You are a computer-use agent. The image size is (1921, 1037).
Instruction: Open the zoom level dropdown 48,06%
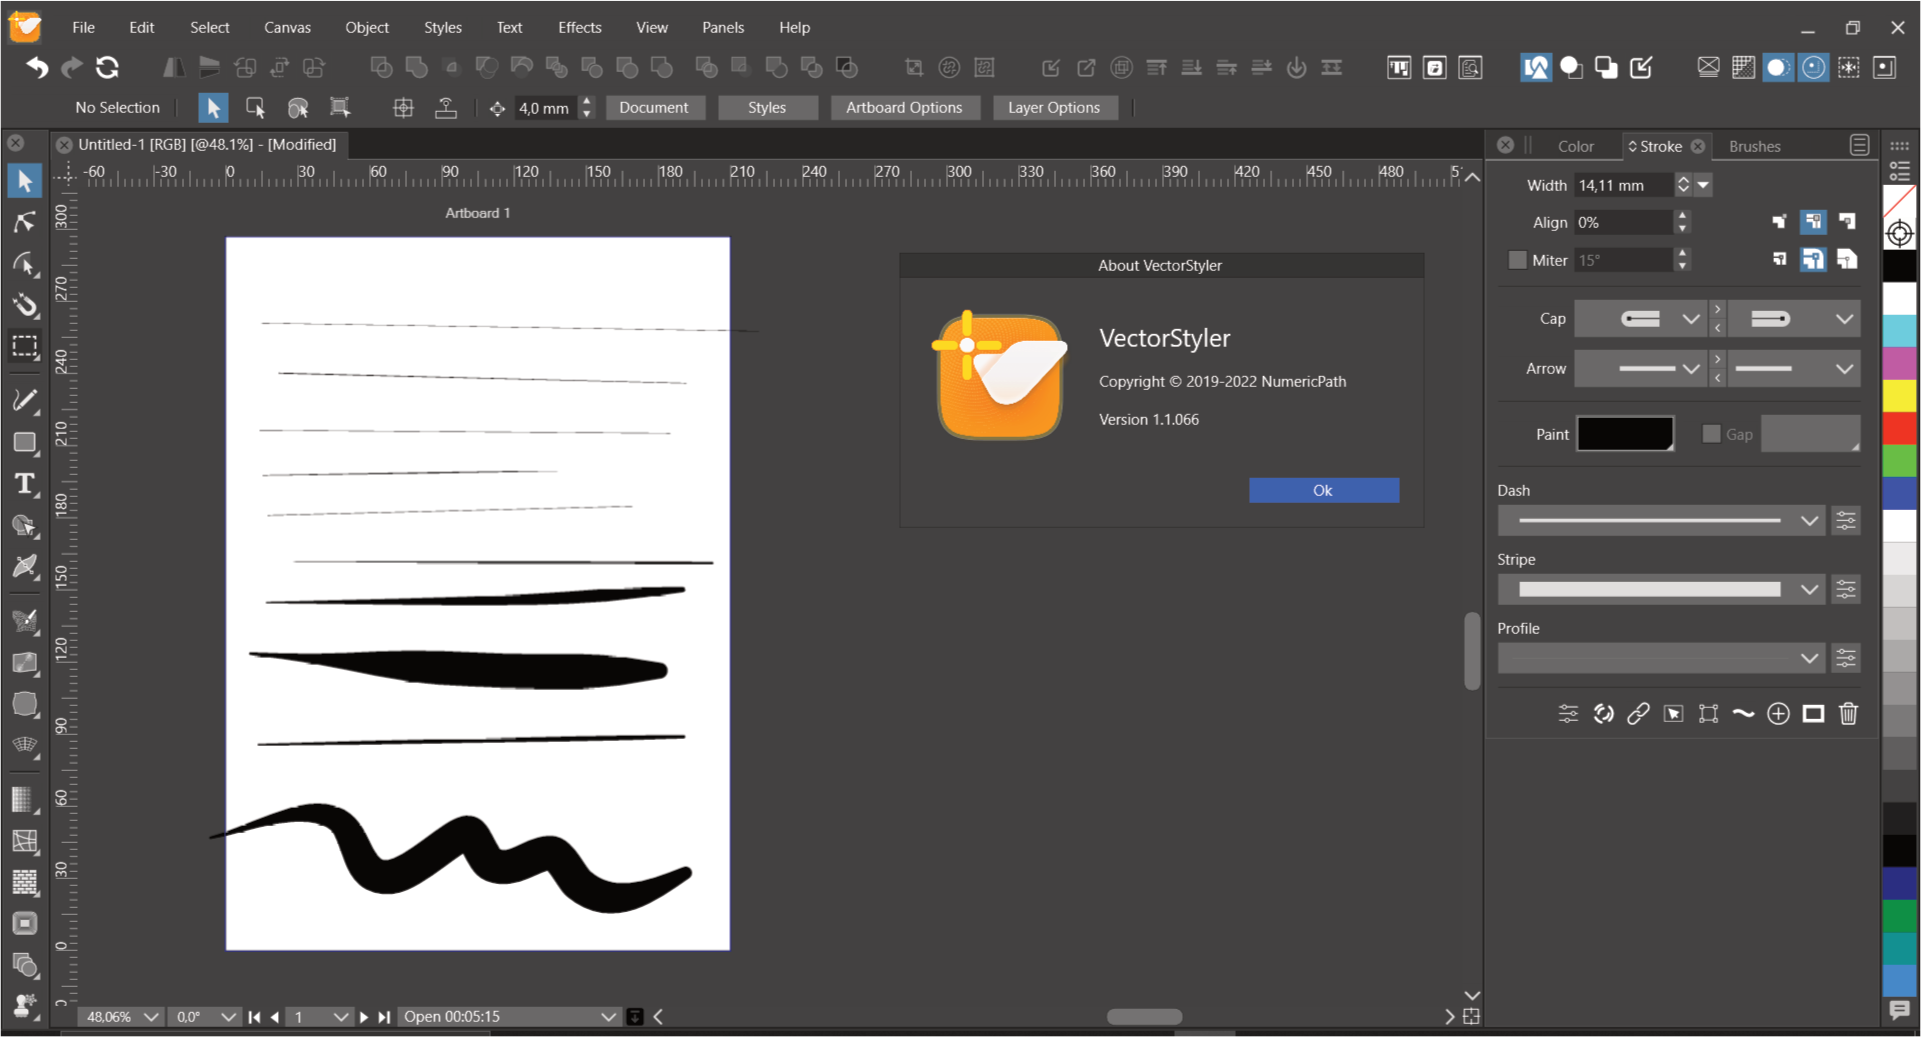click(151, 1016)
